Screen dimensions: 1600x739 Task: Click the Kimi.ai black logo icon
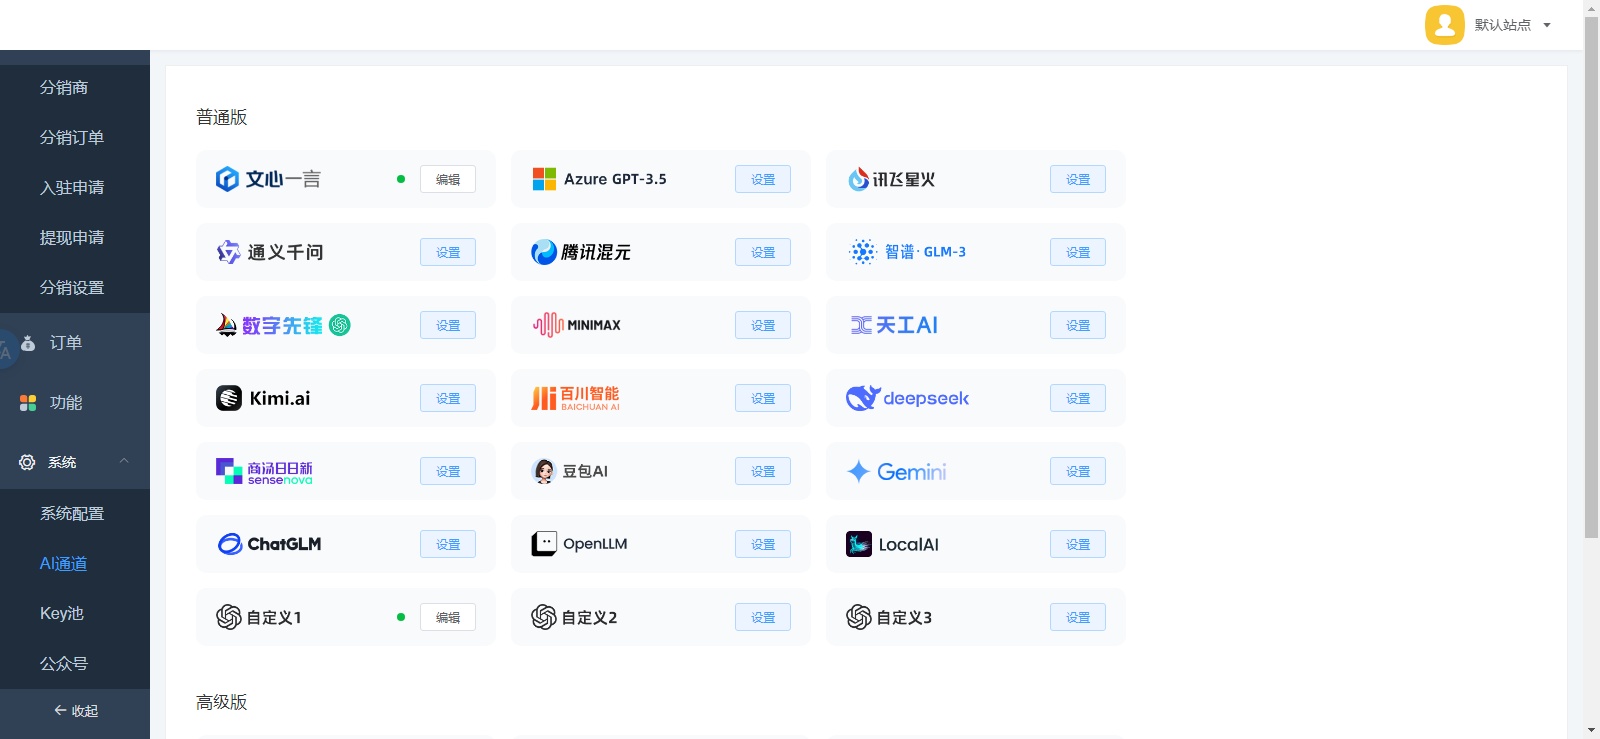(229, 398)
